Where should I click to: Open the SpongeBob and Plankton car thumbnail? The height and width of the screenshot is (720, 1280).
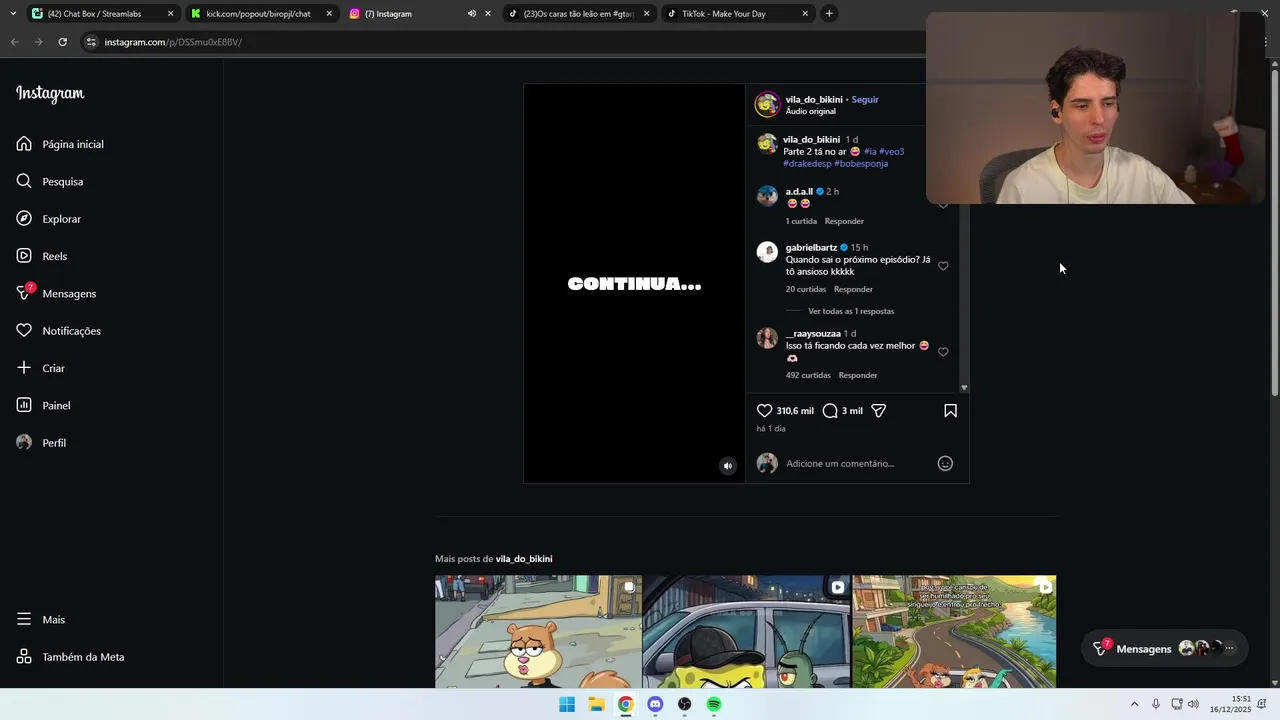pos(746,631)
